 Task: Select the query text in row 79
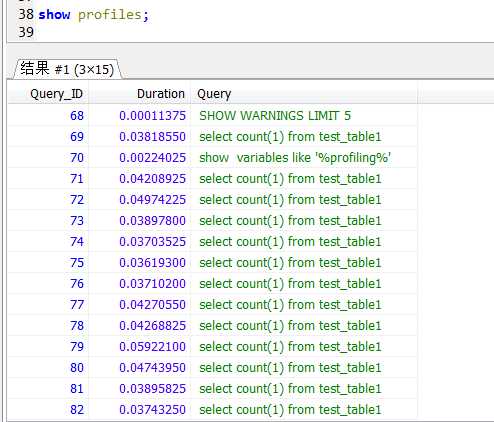coord(290,347)
